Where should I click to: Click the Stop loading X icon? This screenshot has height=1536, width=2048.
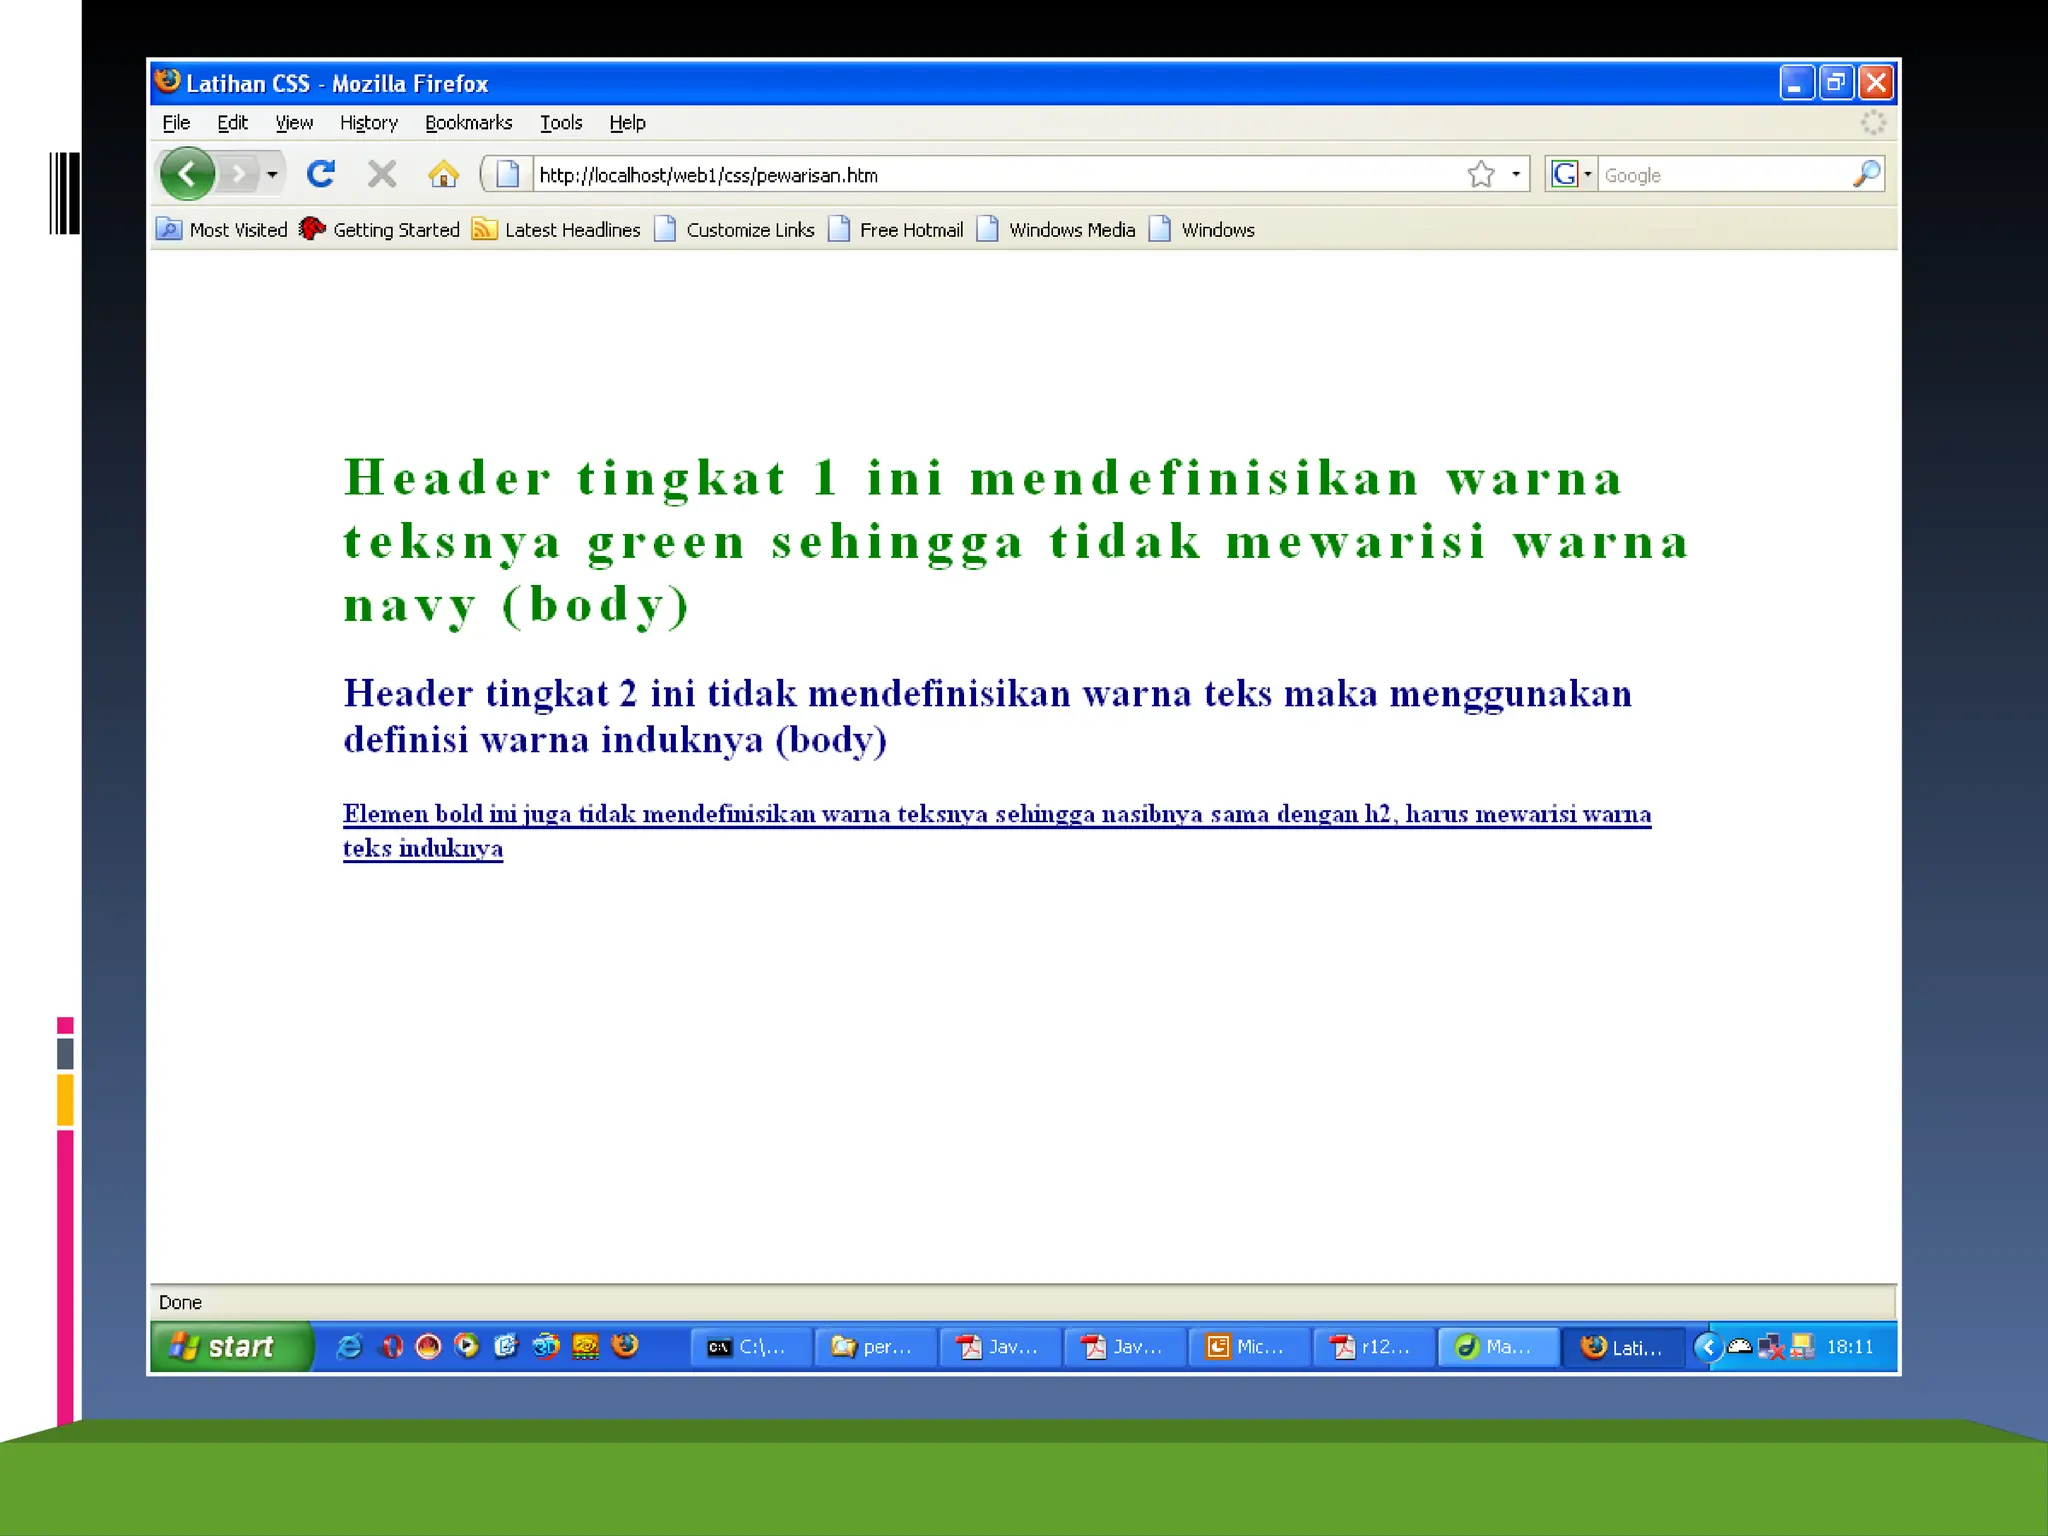coord(381,174)
